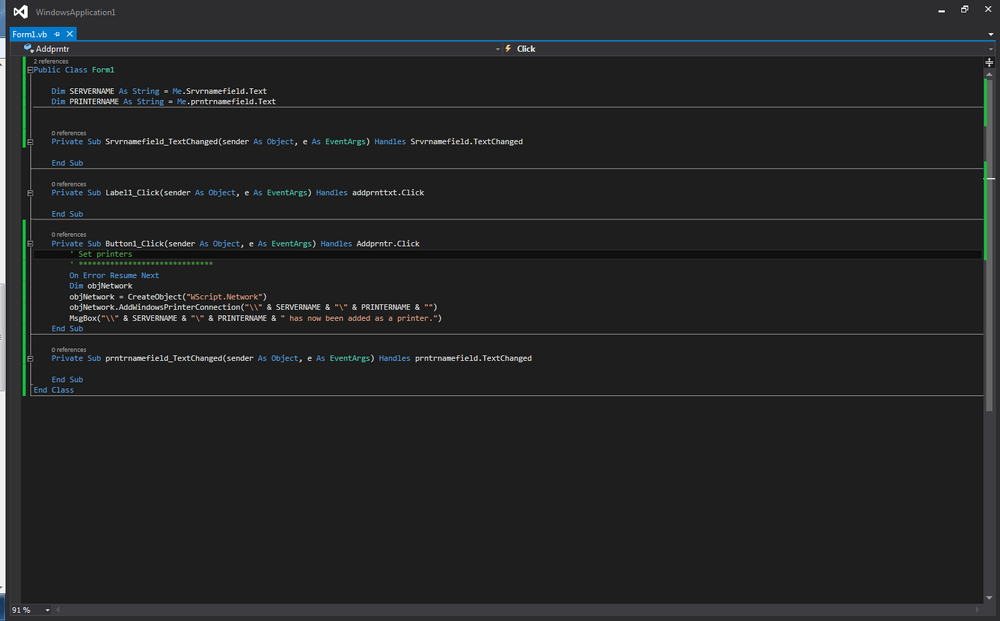Click the "On Error Resume Next" line
Viewport: 1000px width, 621px height.
point(114,275)
